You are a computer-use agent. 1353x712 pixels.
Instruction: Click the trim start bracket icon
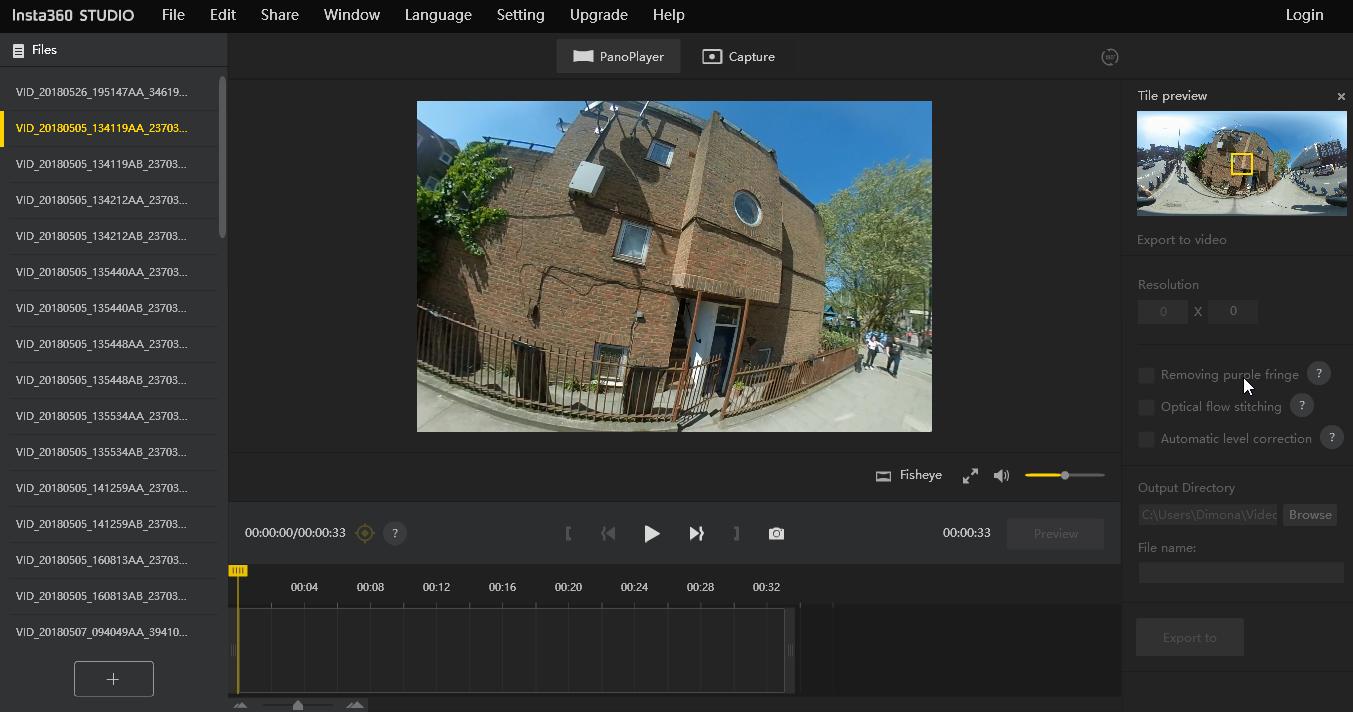[568, 534]
